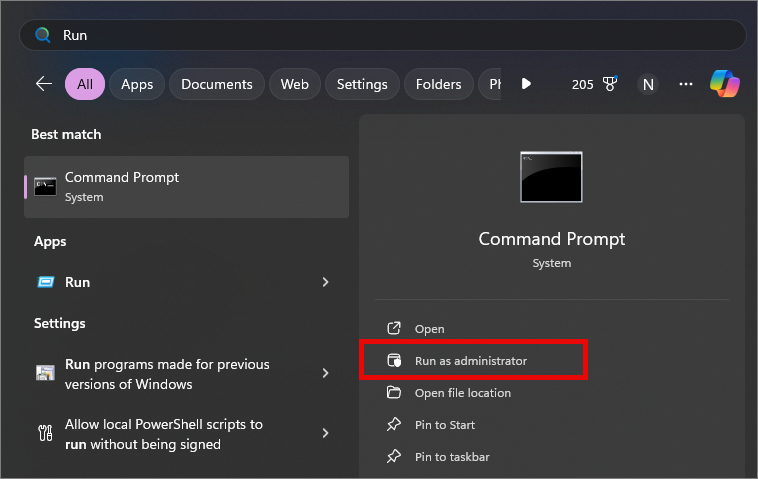Image resolution: width=758 pixels, height=479 pixels.
Task: Expand the PowerShell scripts setting chevron
Action: click(x=325, y=433)
